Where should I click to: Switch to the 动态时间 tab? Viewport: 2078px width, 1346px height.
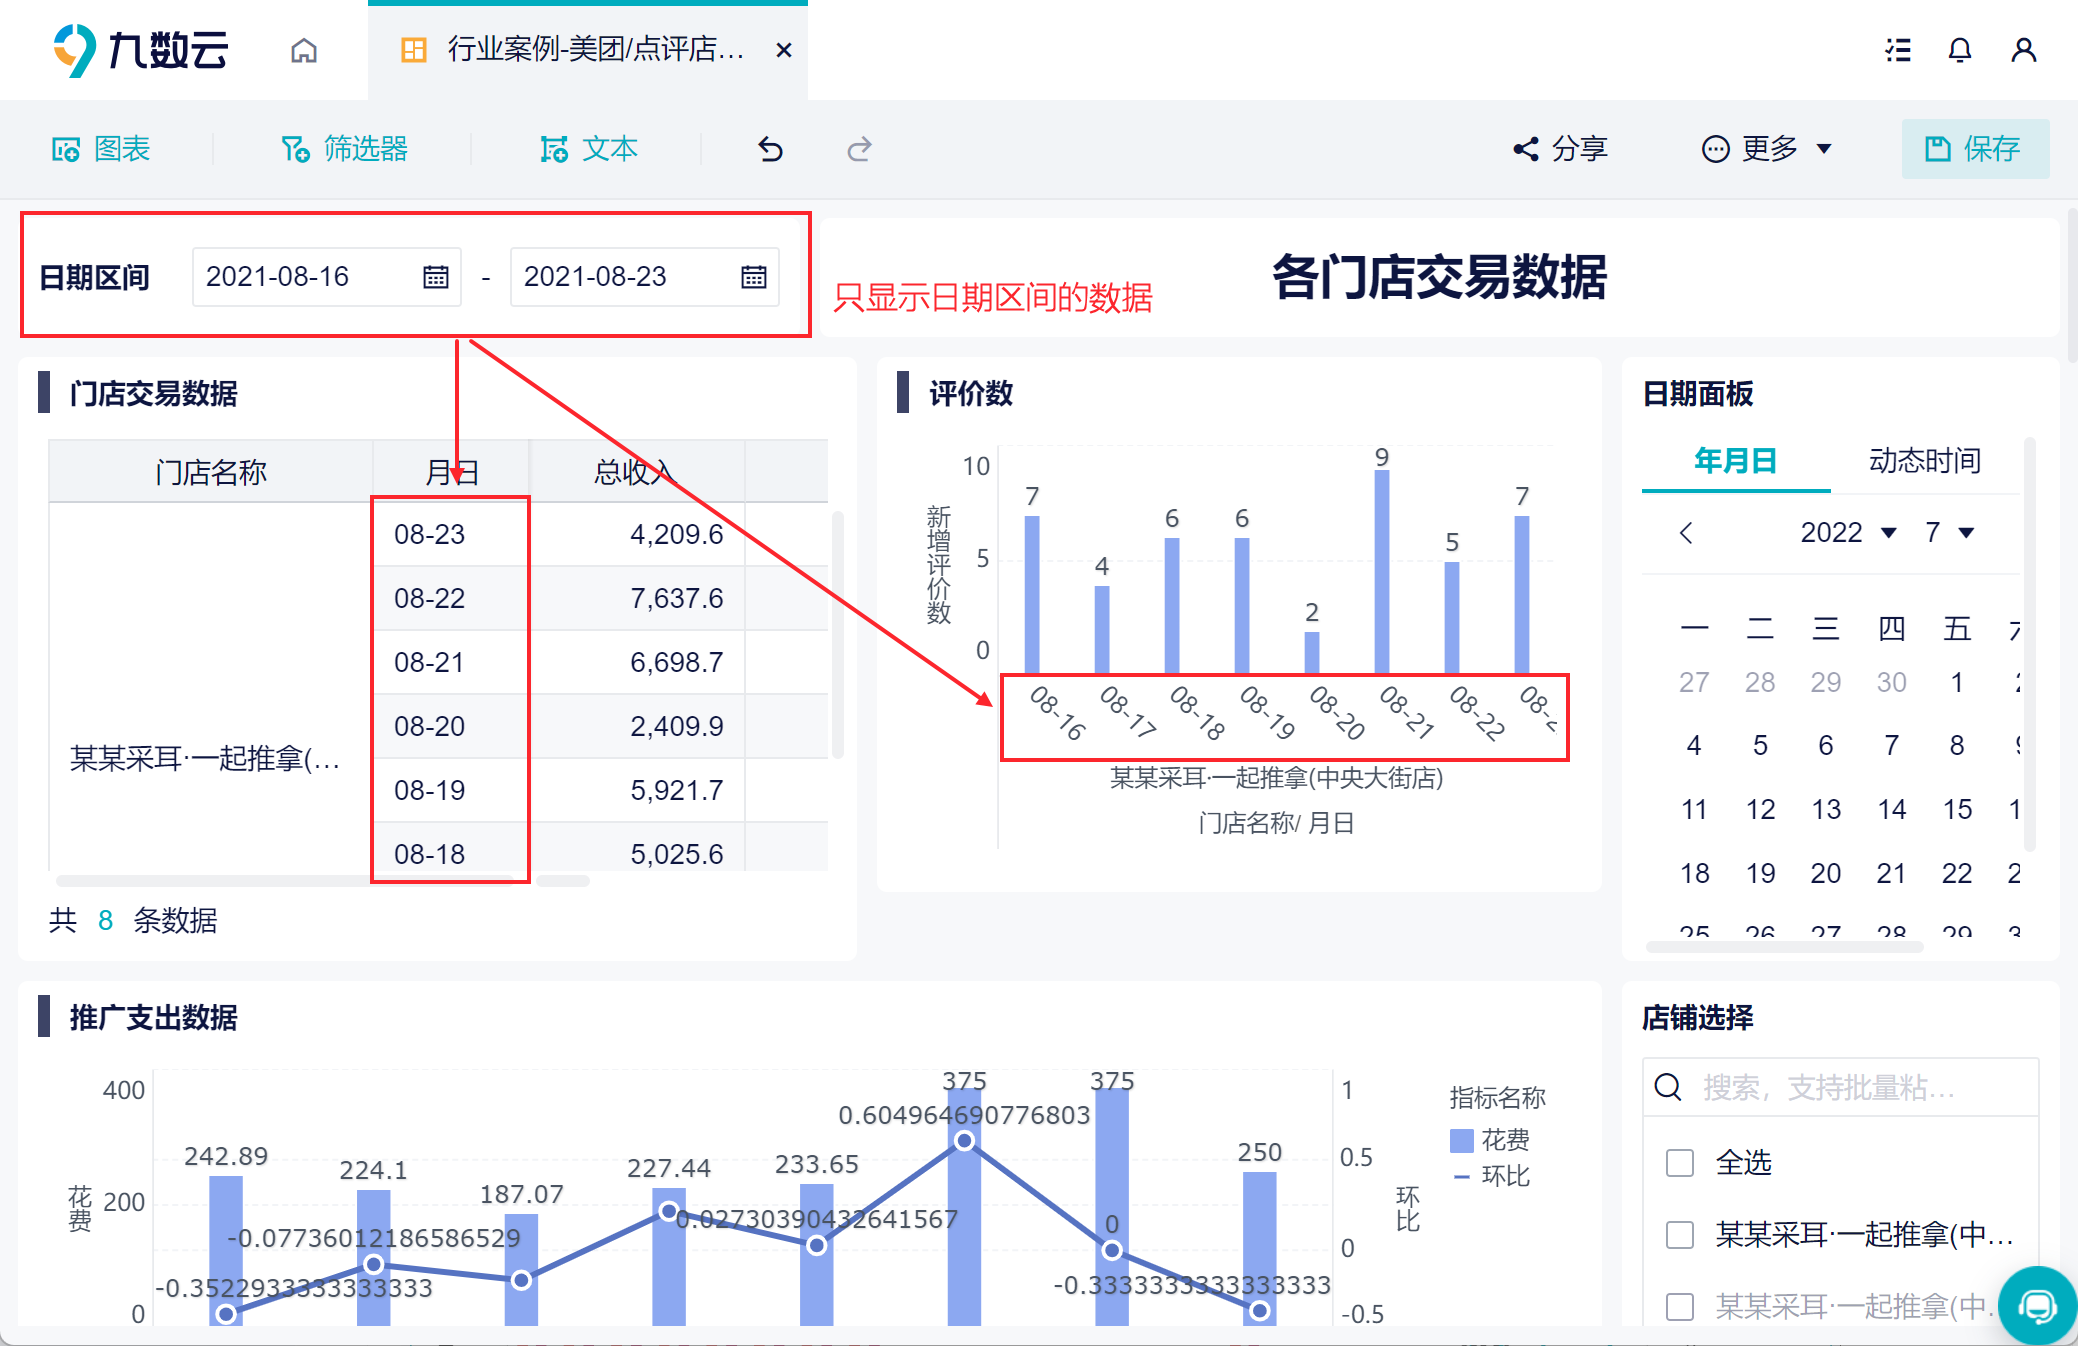(1925, 461)
